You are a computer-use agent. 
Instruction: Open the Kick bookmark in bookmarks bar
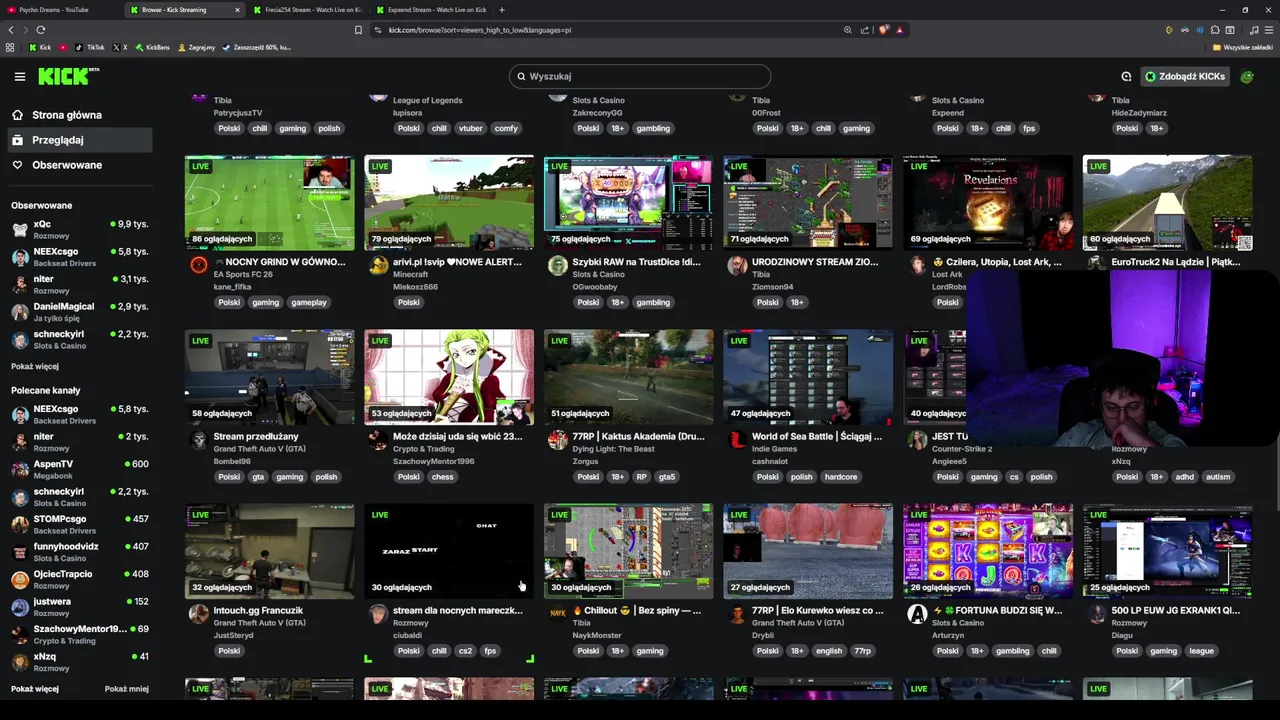point(40,47)
